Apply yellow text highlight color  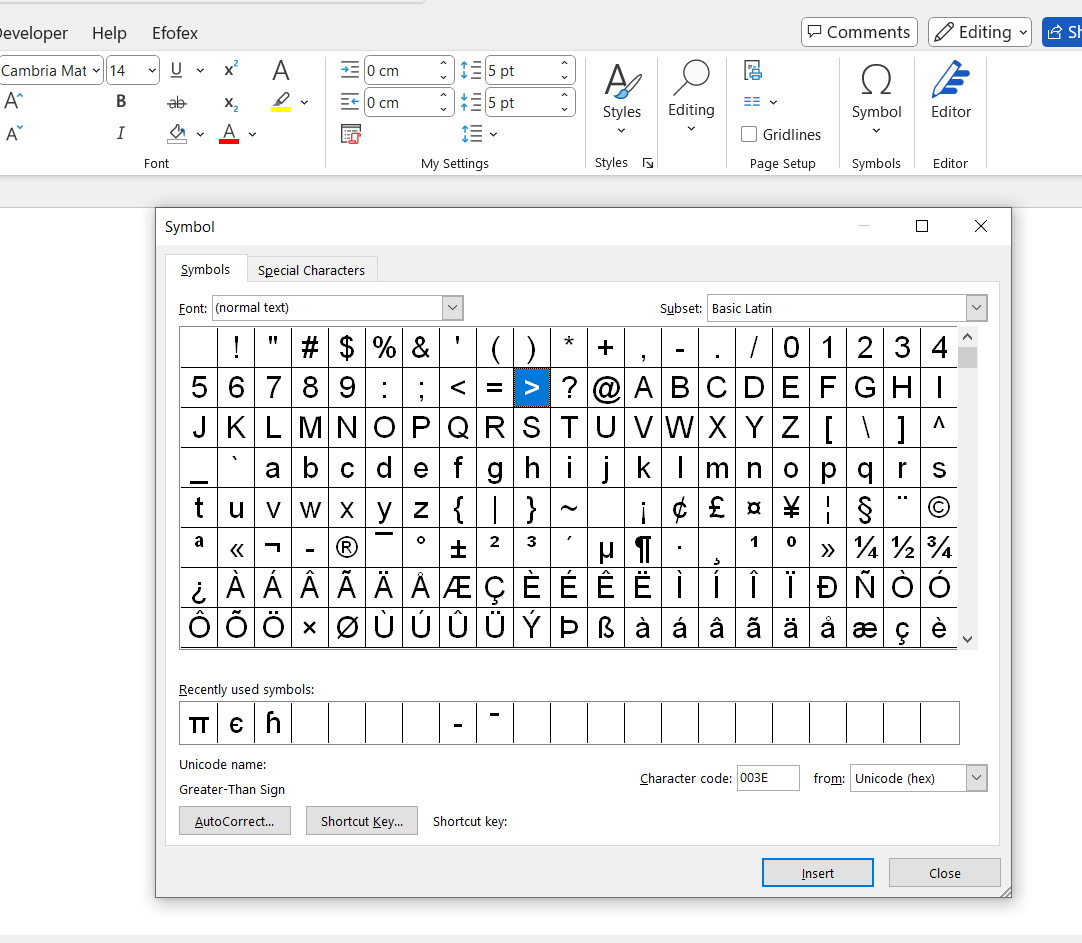pos(281,101)
